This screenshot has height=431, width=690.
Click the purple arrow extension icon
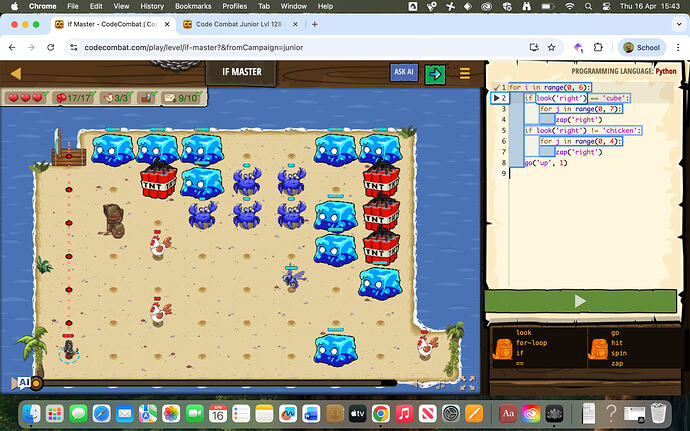[578, 47]
